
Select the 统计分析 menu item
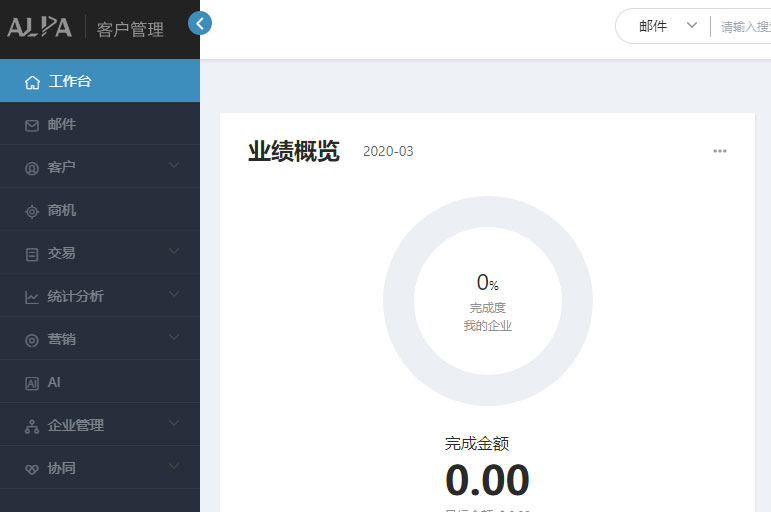coord(100,296)
